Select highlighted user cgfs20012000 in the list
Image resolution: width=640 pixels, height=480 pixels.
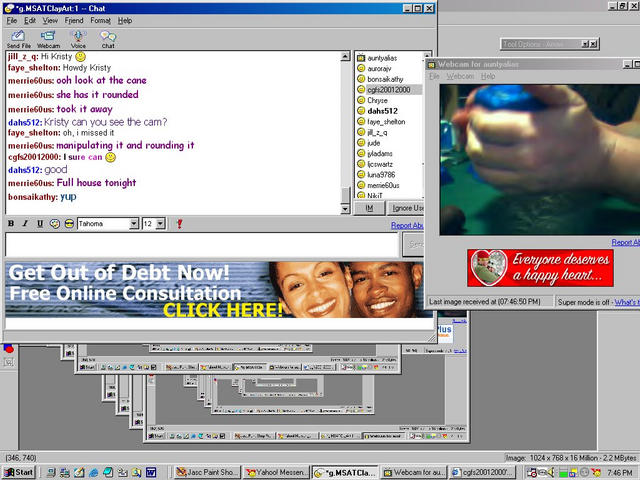click(x=388, y=90)
